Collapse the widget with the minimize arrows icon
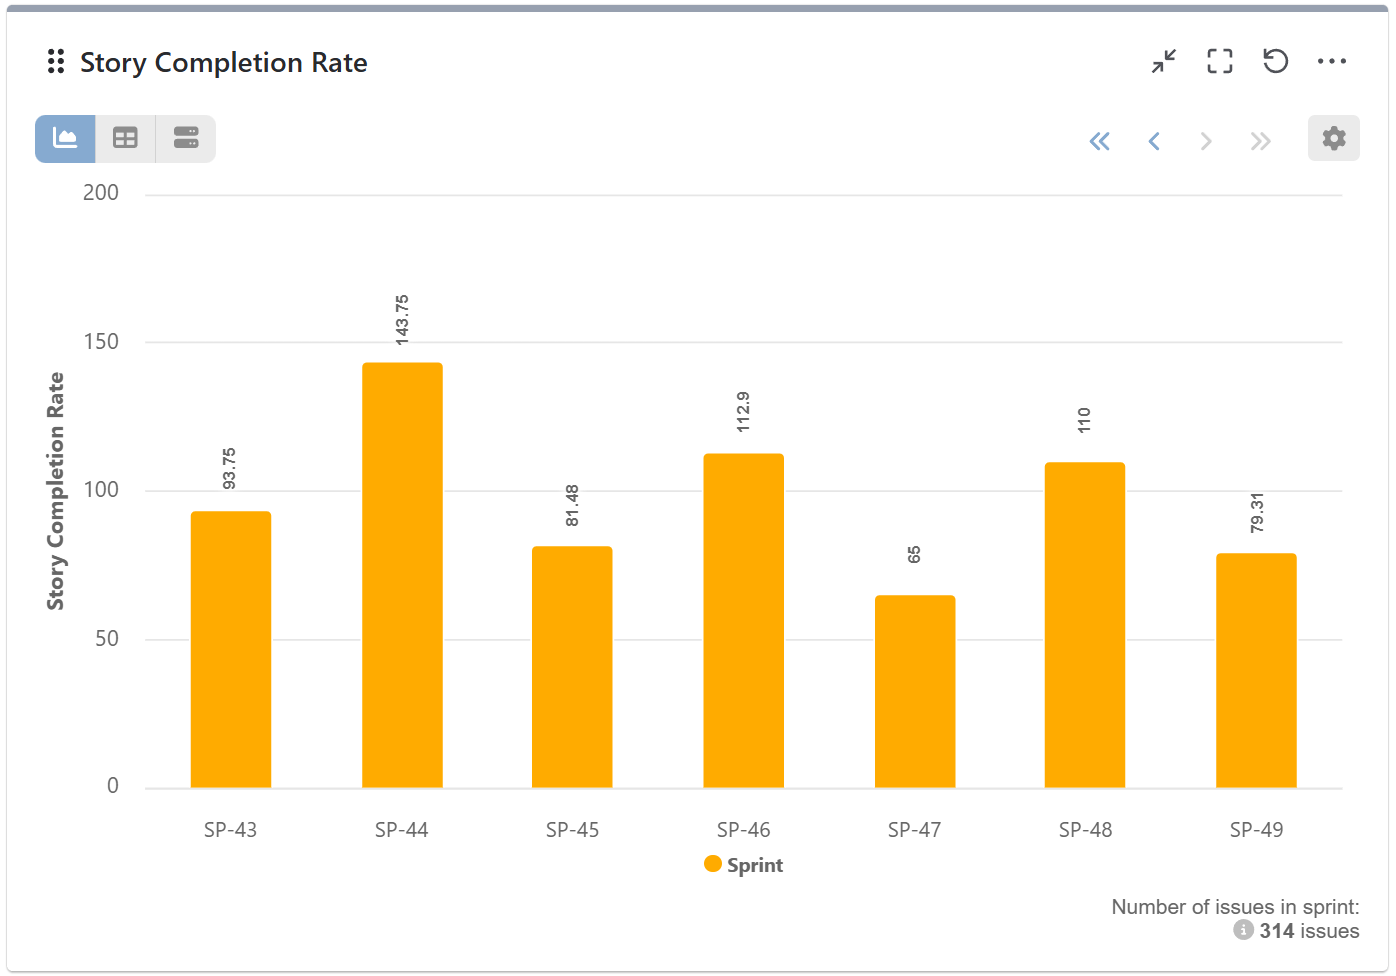 (x=1163, y=62)
